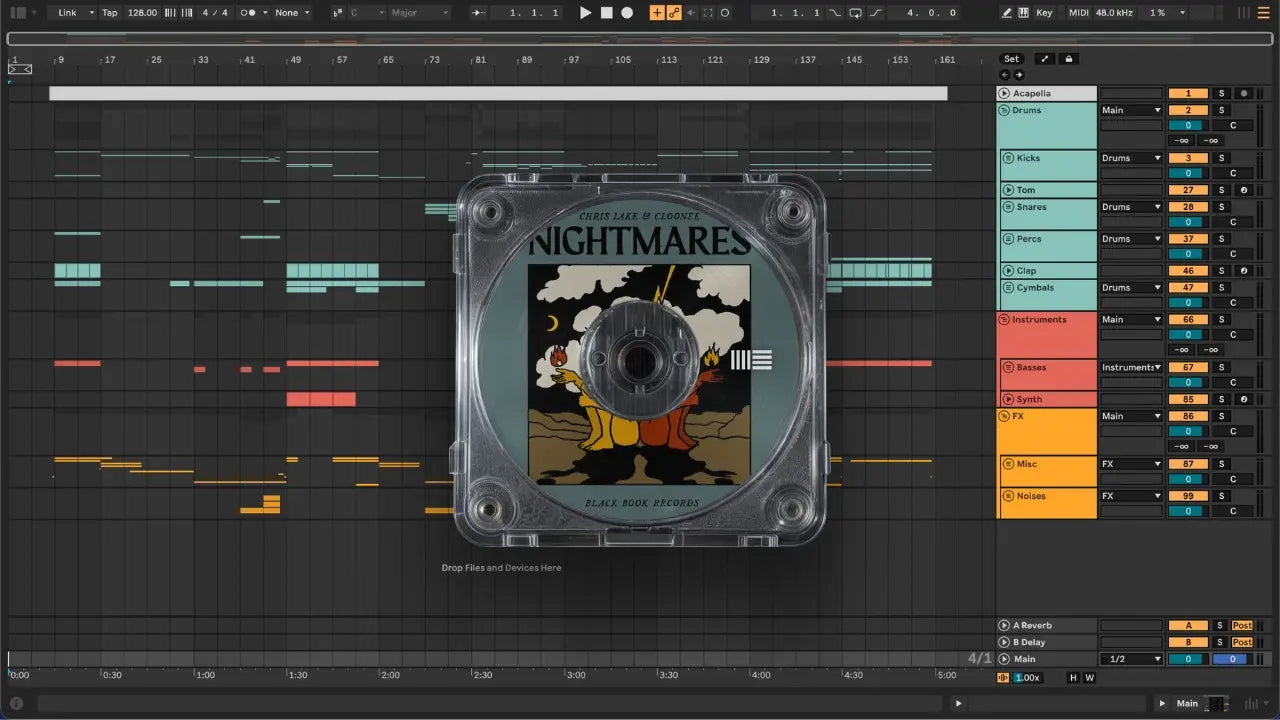Click the Drums track volume value
Image resolution: width=1280 pixels, height=720 pixels.
(1188, 125)
